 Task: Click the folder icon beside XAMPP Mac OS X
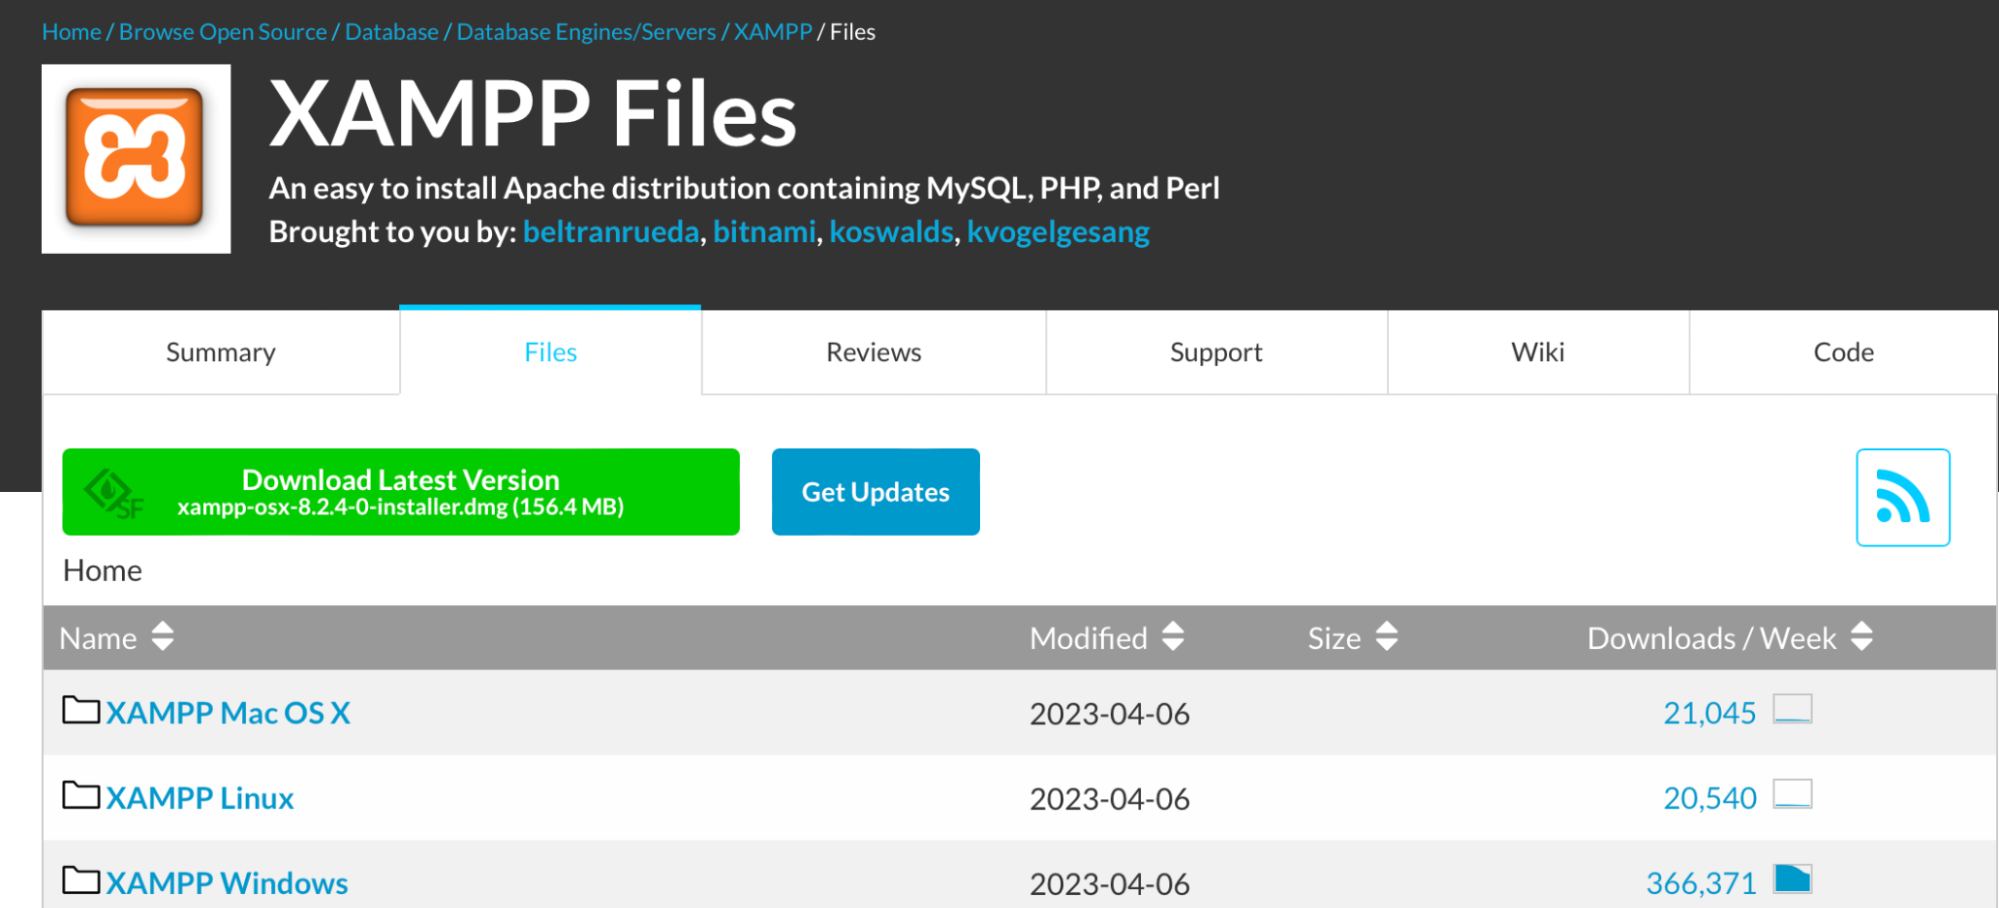click(x=81, y=710)
